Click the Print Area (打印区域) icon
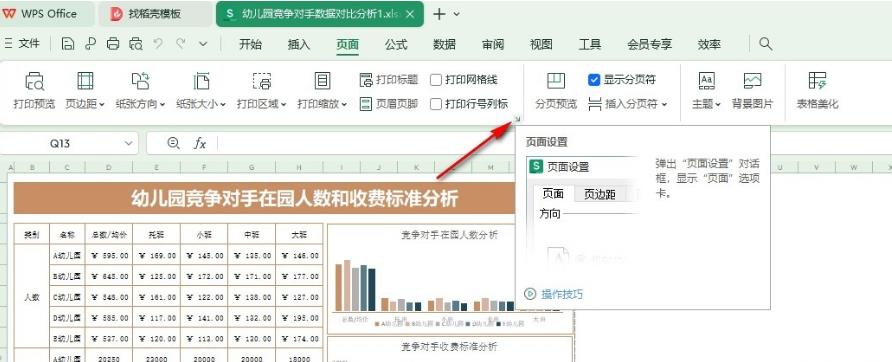 (x=262, y=81)
